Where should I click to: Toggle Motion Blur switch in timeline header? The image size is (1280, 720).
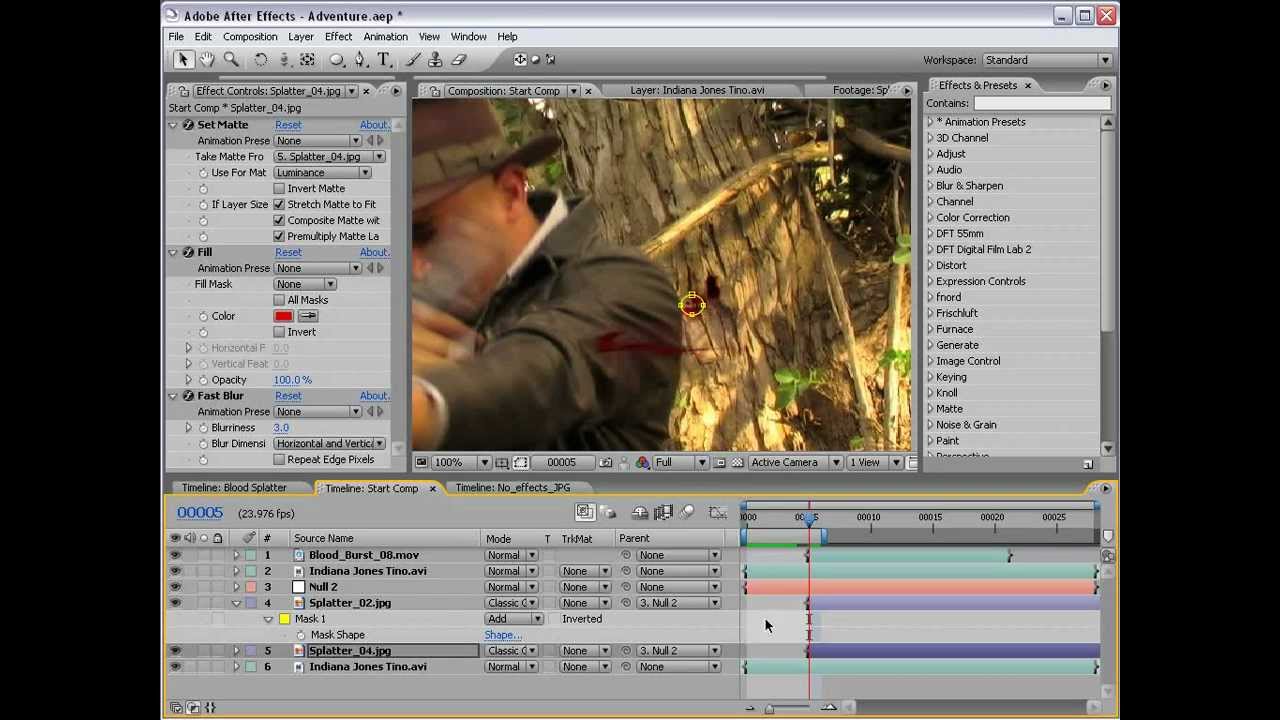click(688, 513)
